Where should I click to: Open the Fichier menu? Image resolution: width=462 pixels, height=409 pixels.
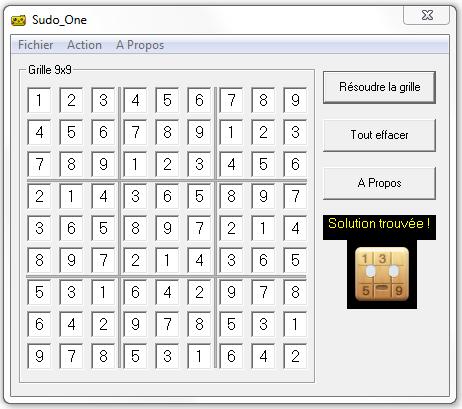click(35, 45)
